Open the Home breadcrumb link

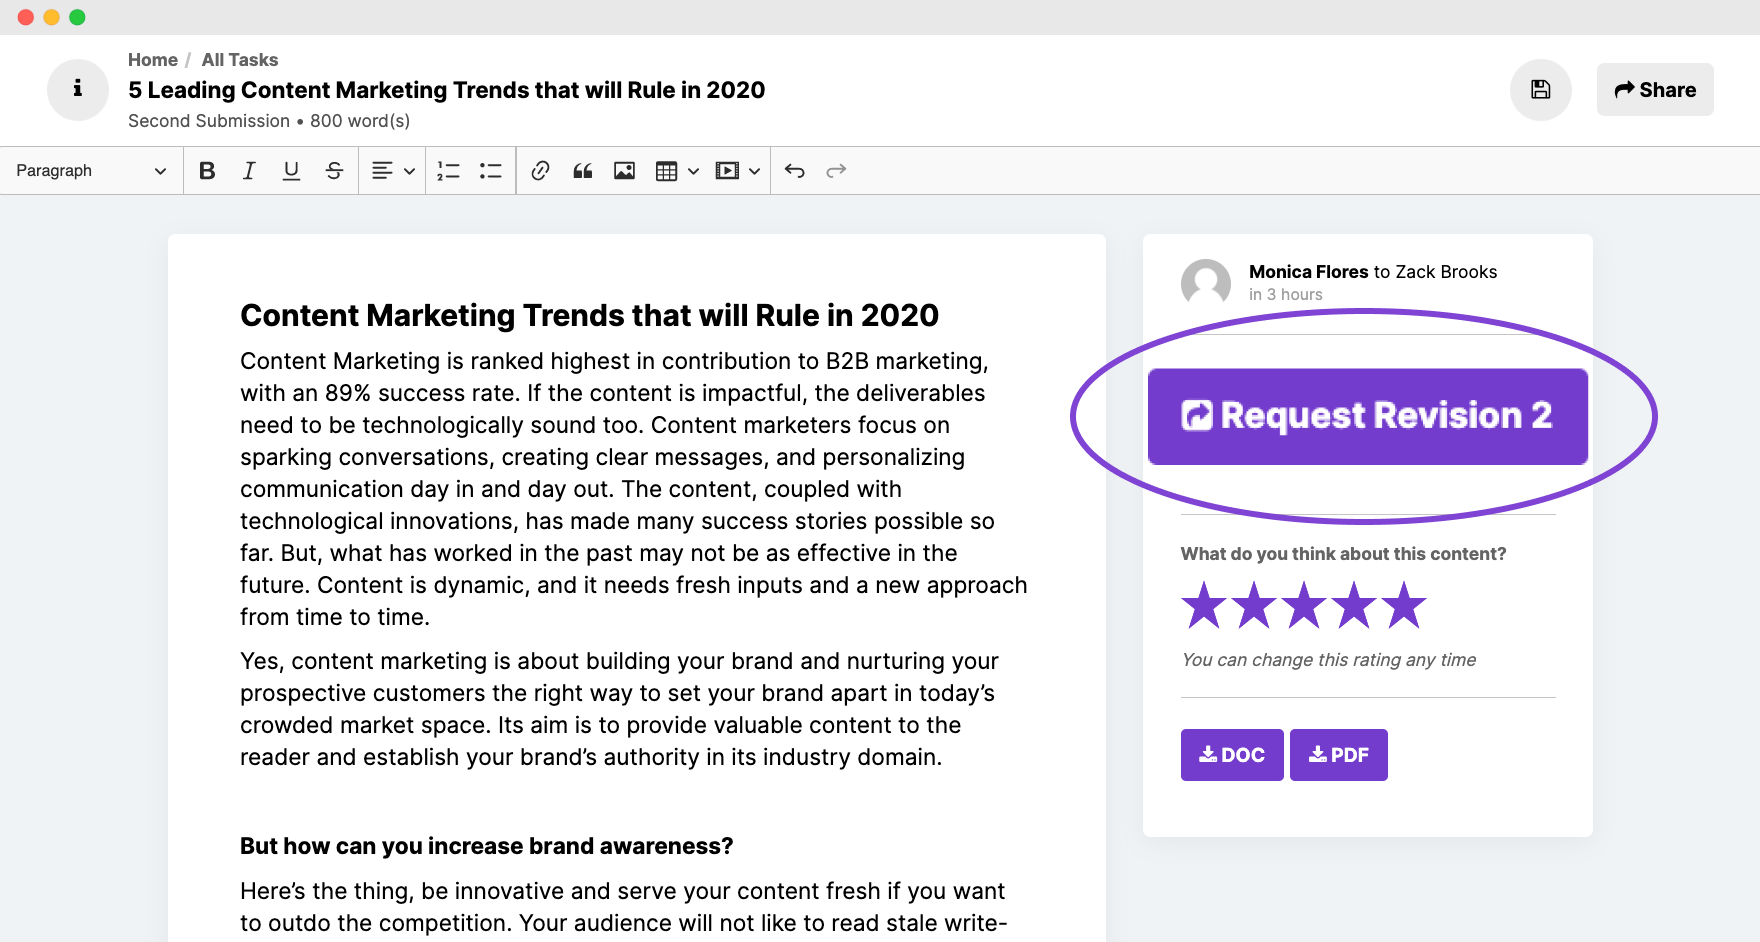pyautogui.click(x=153, y=60)
